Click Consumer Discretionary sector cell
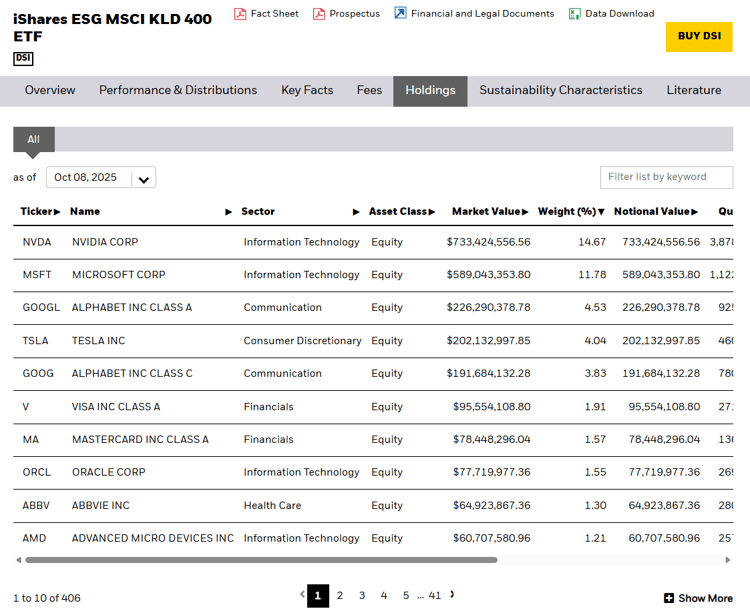The image size is (750, 609). click(302, 341)
